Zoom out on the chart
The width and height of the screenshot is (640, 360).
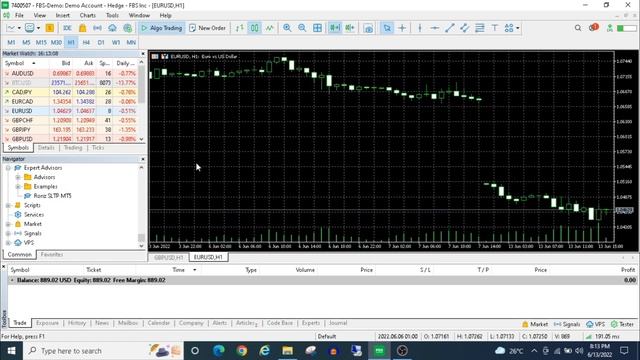click(302, 28)
